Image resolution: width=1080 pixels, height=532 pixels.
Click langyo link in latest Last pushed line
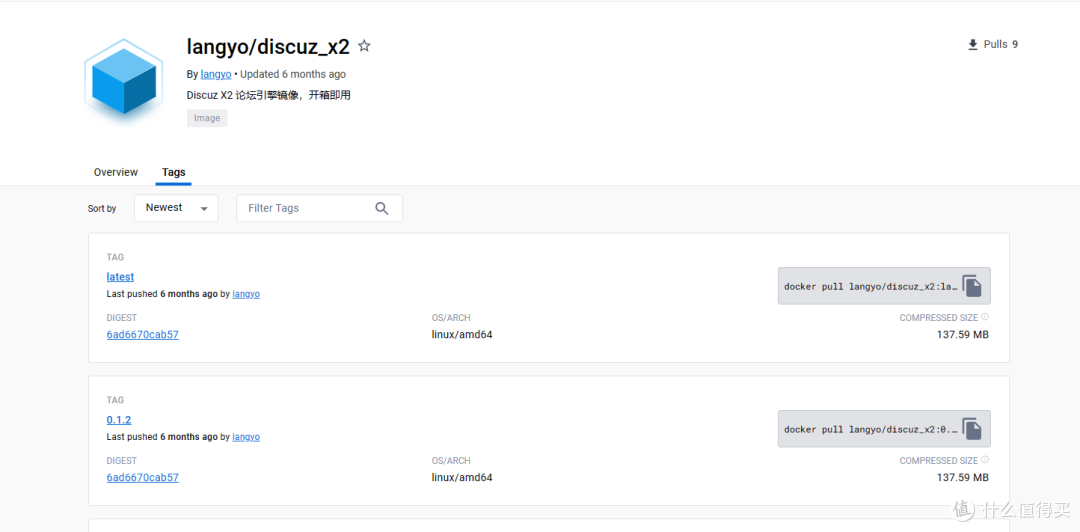246,294
